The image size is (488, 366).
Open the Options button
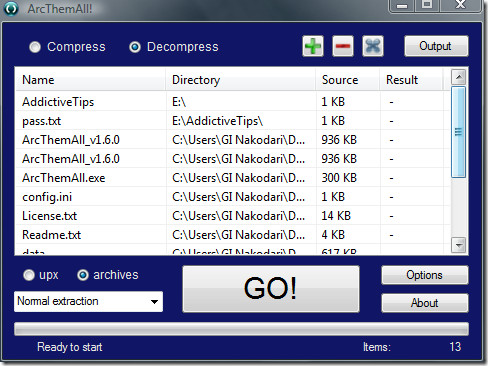[425, 275]
